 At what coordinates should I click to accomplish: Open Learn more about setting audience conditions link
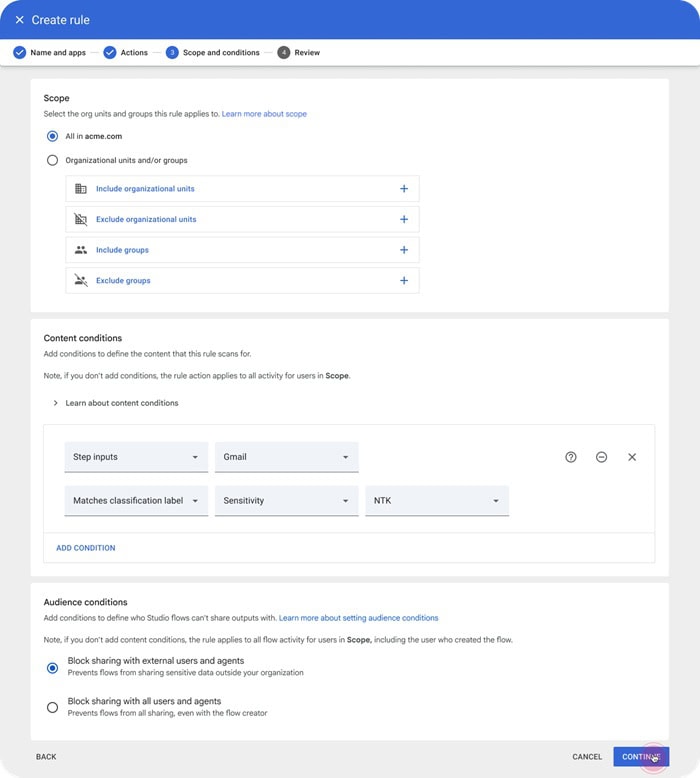358,618
